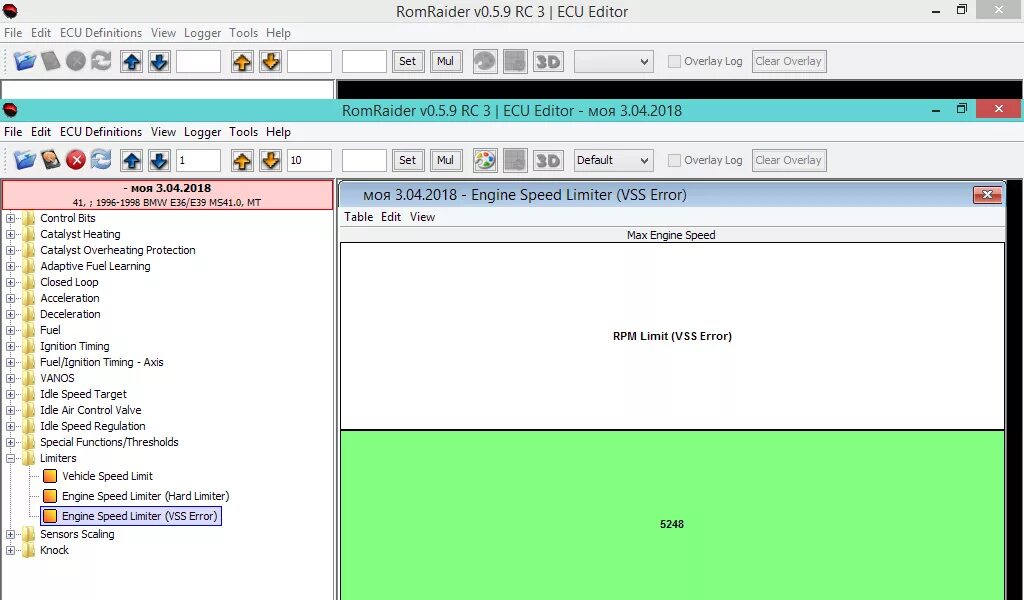Click blue increment-fine arrow in front window

pyautogui.click(x=132, y=161)
